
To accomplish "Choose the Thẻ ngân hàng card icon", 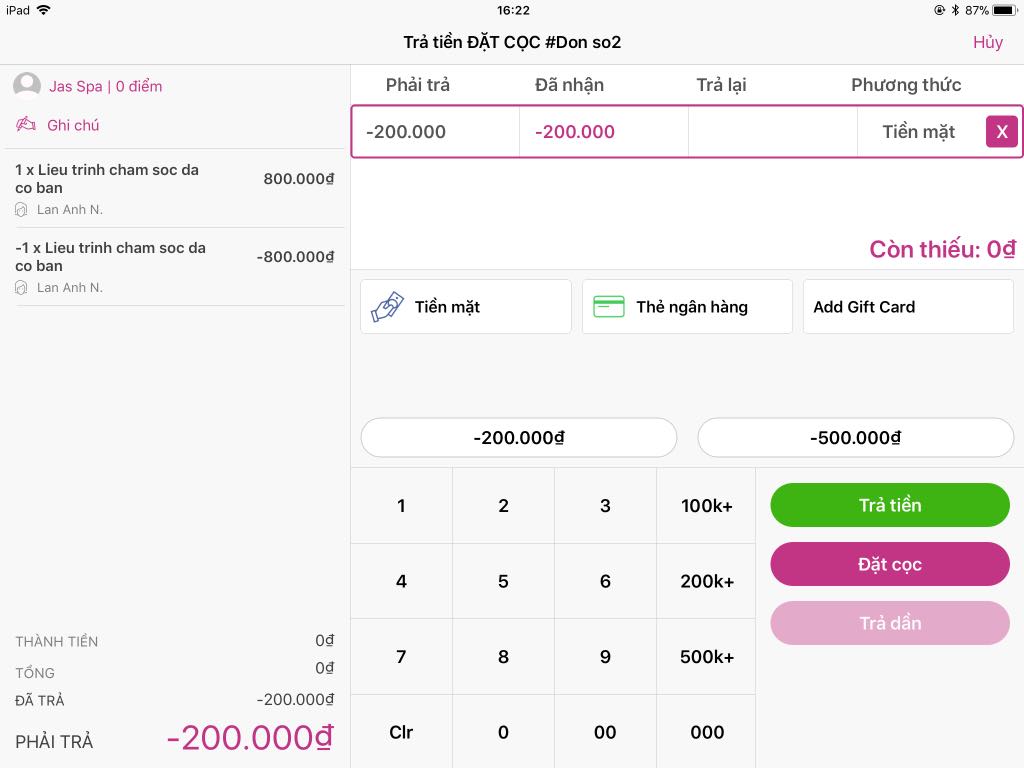I will [608, 307].
